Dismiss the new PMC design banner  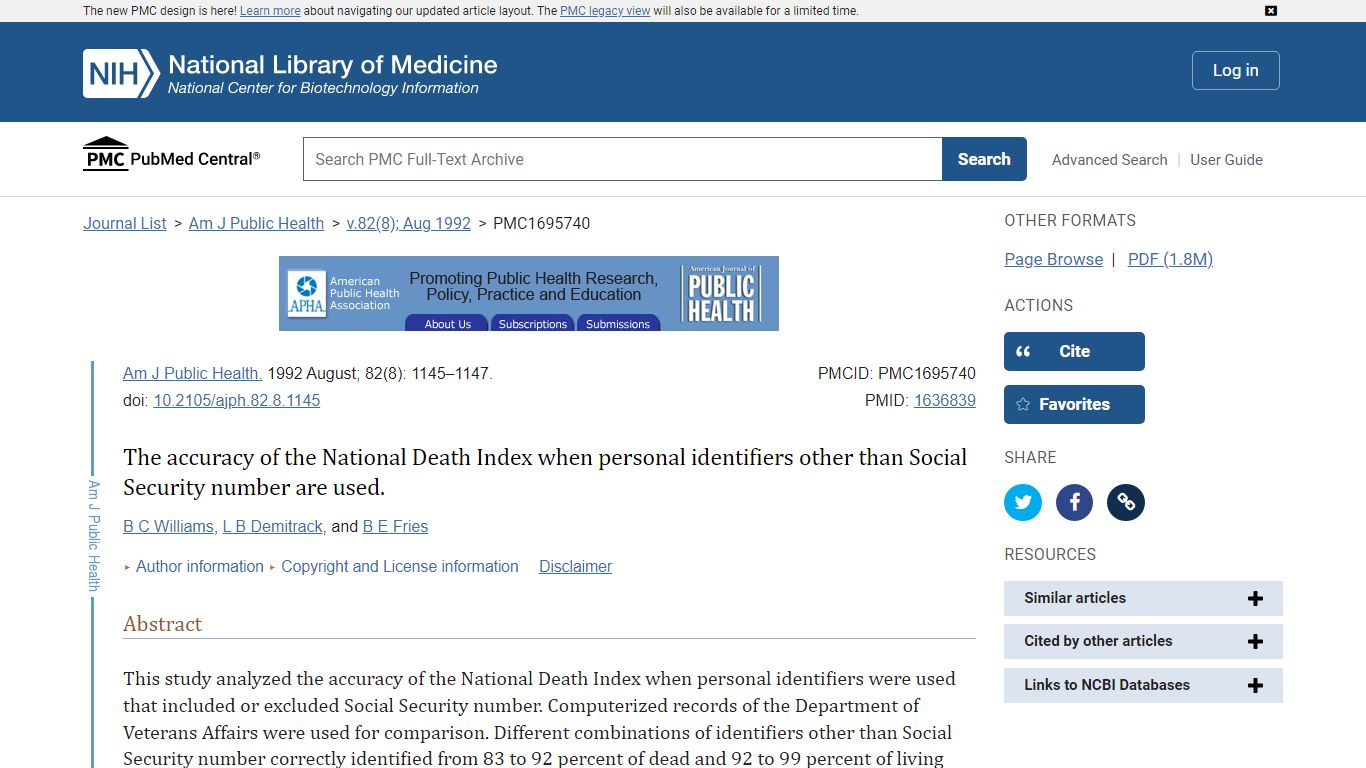point(1271,11)
